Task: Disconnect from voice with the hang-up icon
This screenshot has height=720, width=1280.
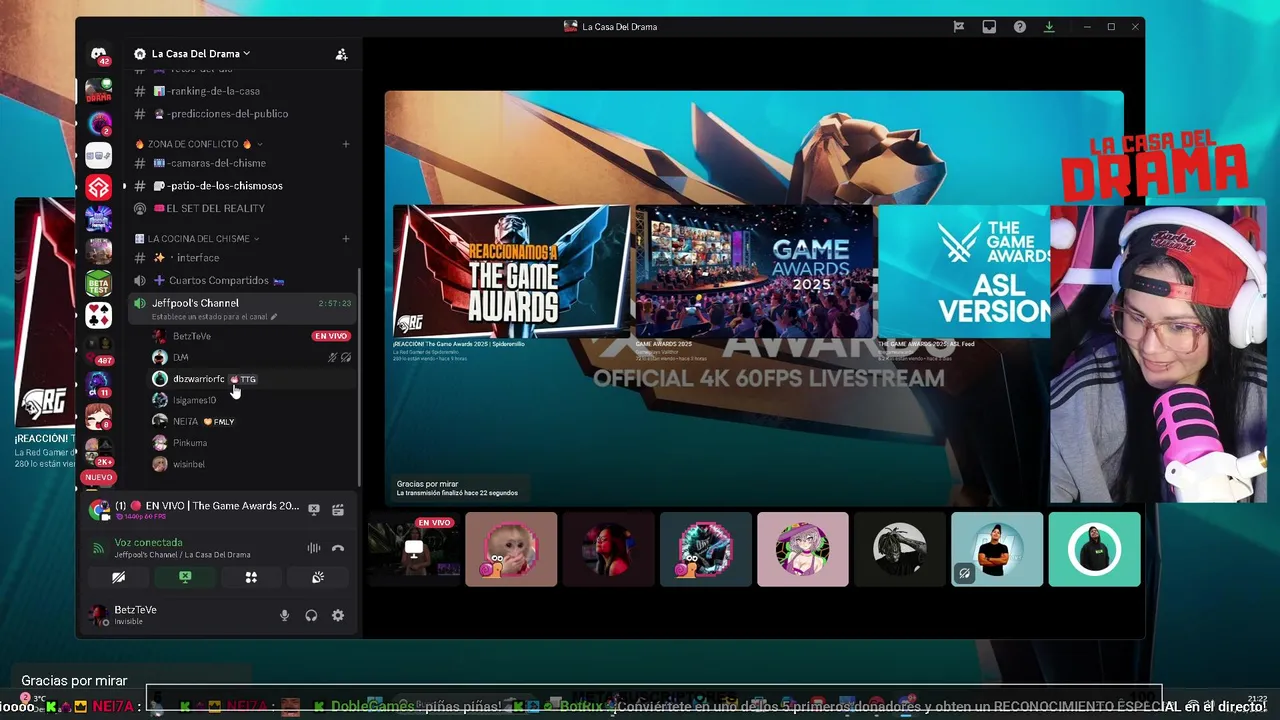Action: pos(338,548)
